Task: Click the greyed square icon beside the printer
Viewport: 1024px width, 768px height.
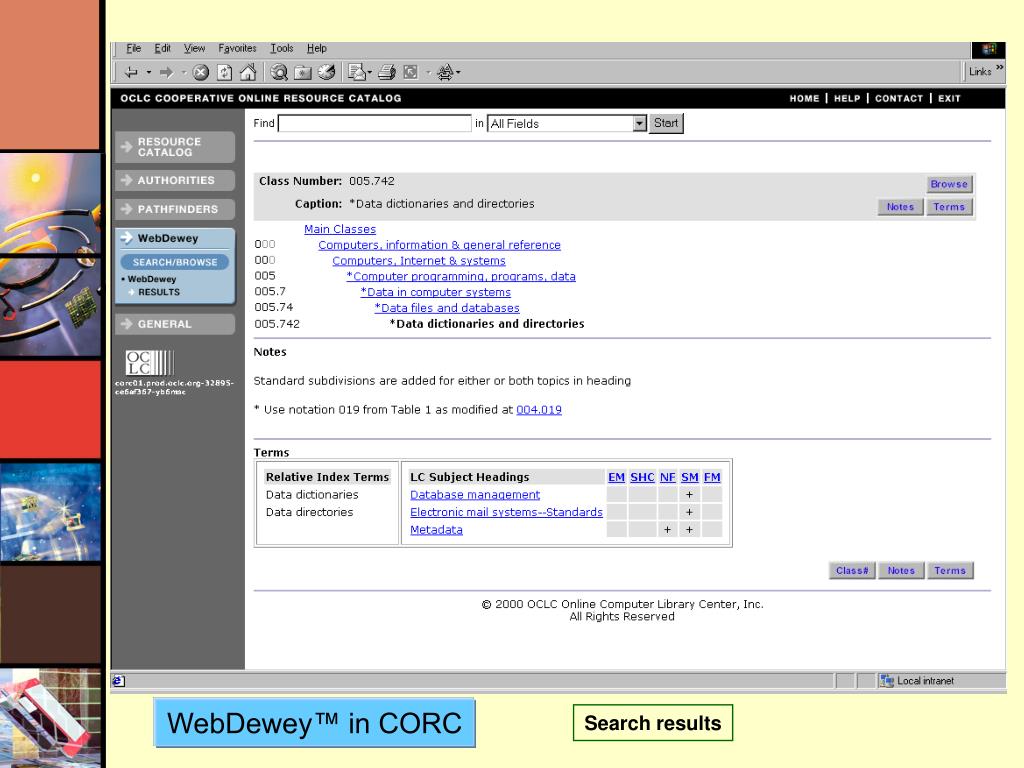Action: point(410,72)
